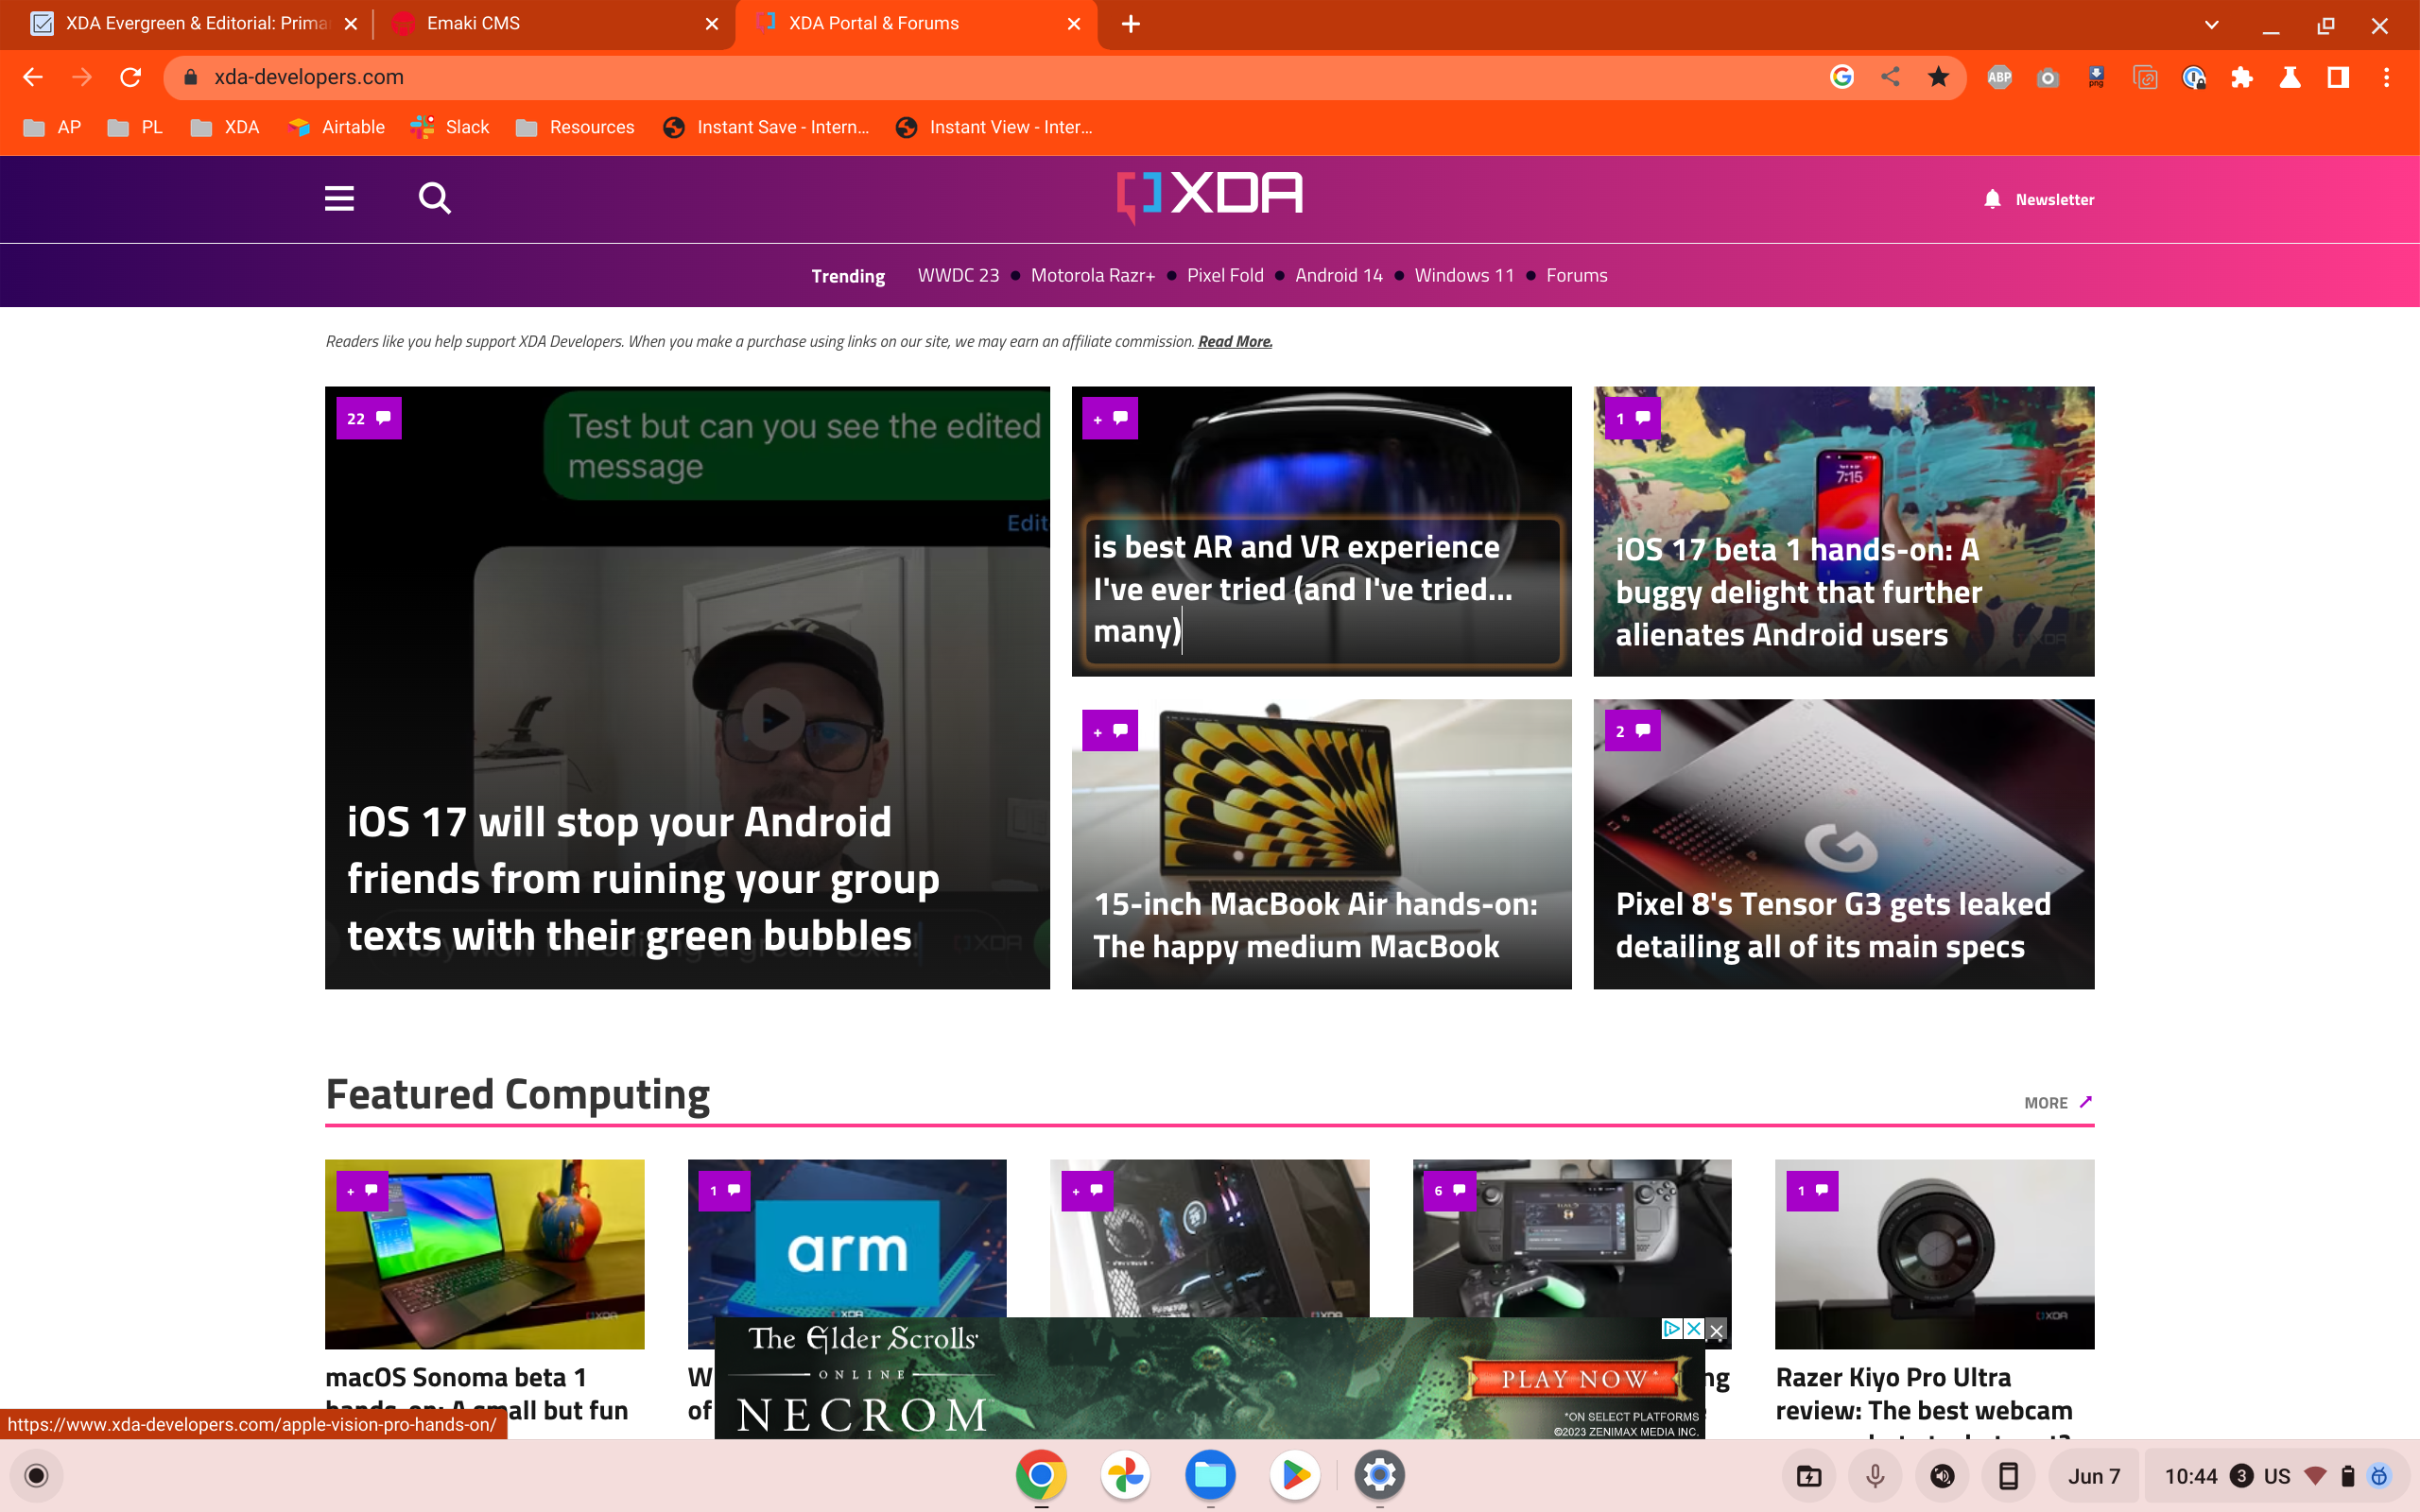The width and height of the screenshot is (2420, 1512).
Task: Click the XDA site search icon
Action: [x=434, y=198]
